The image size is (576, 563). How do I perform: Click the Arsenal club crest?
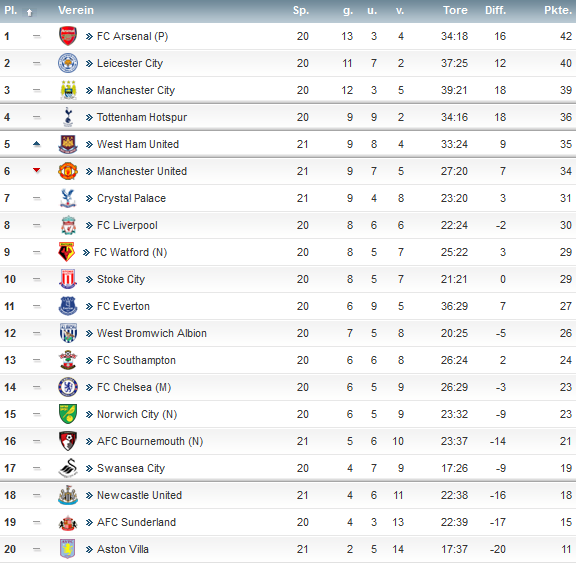68,36
